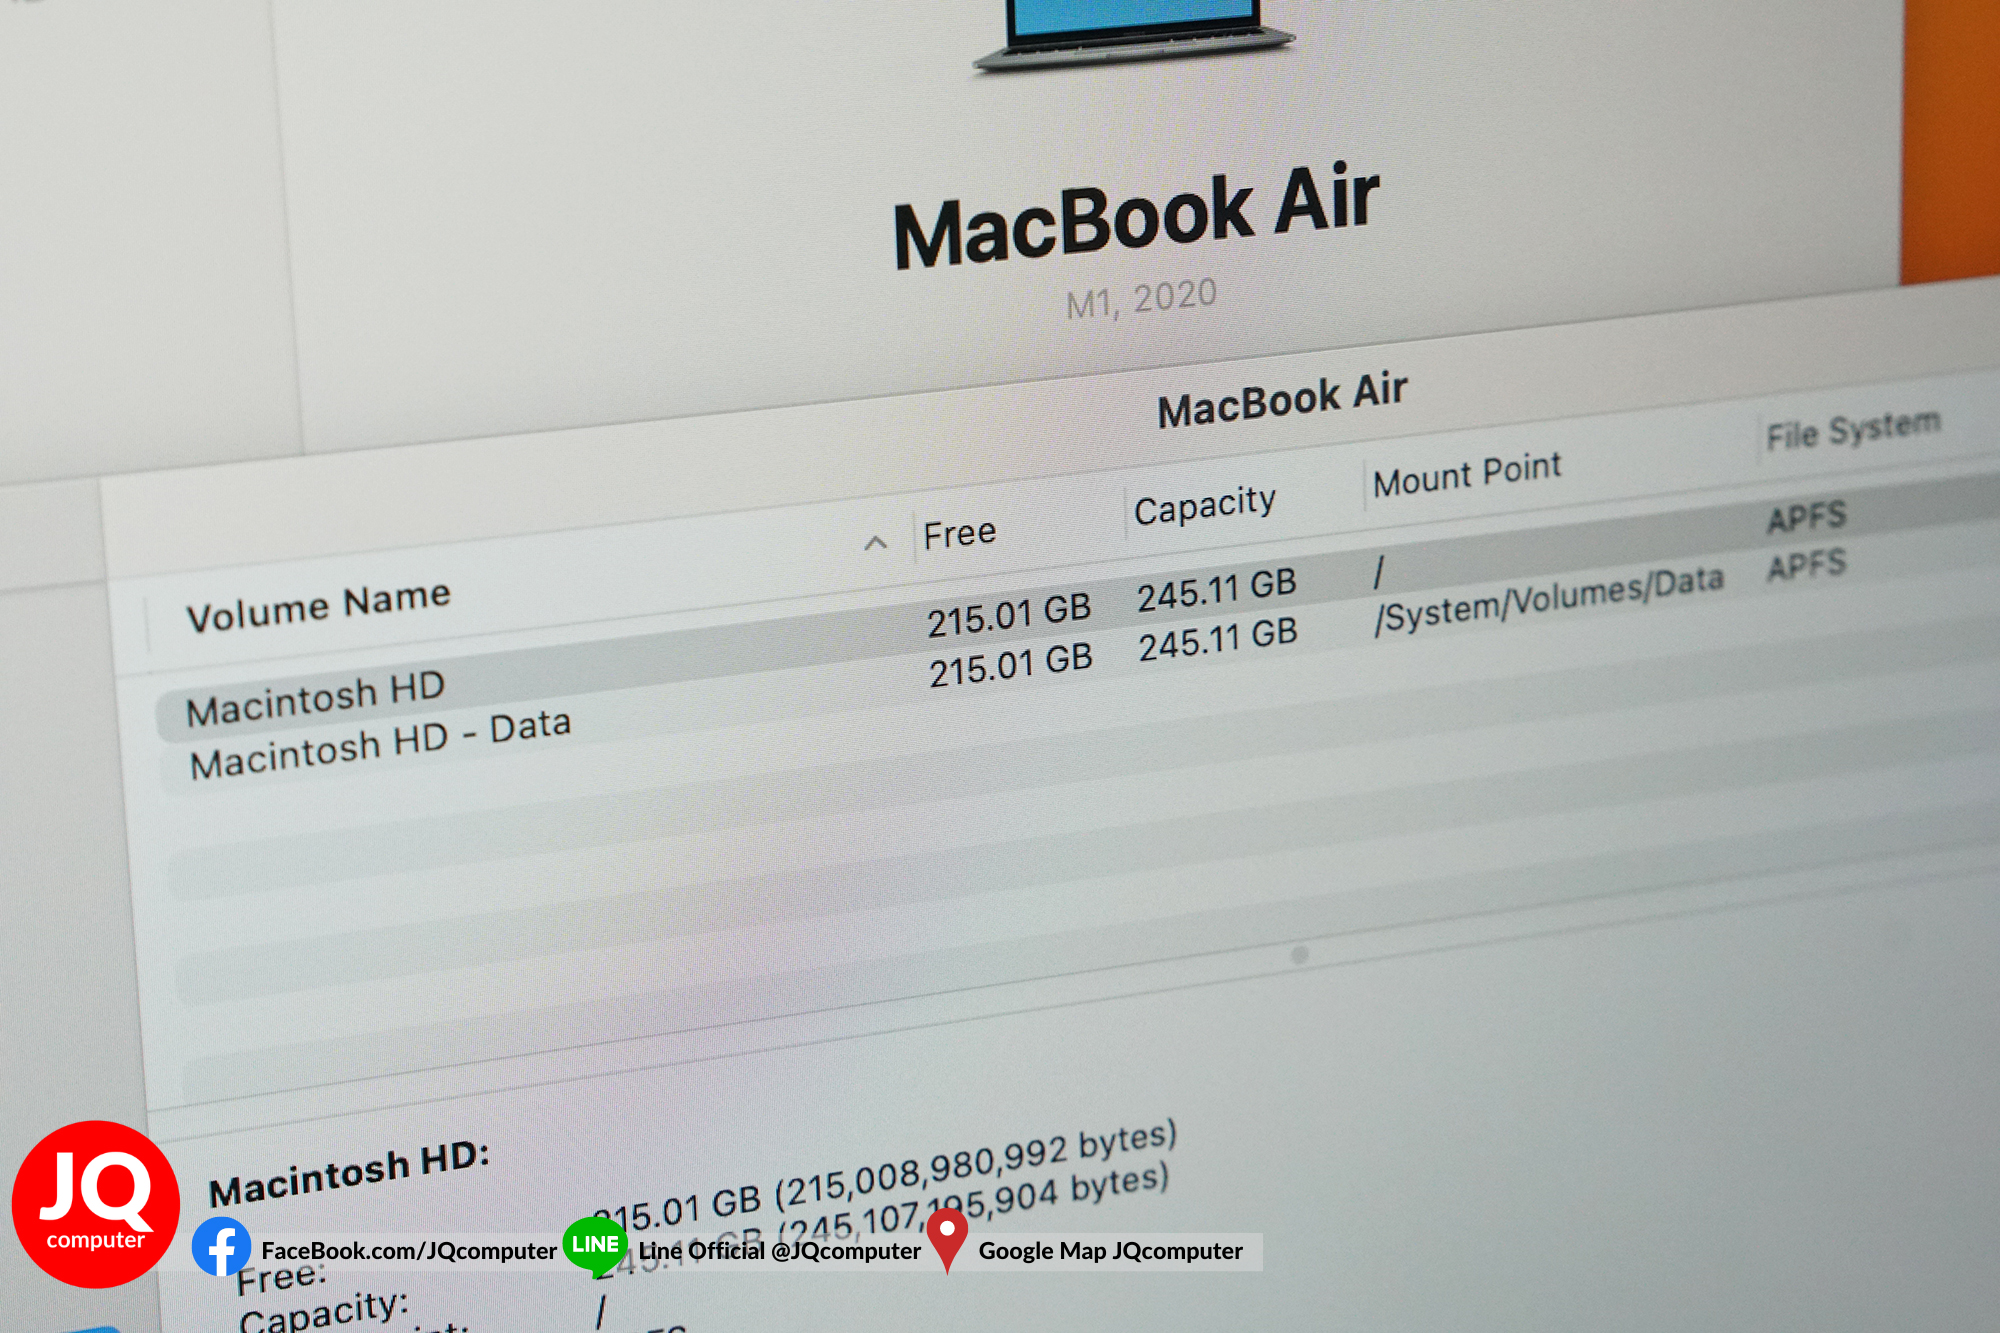This screenshot has height=1333, width=2000.
Task: Toggle the Volume Name sort arrow
Action: point(875,543)
